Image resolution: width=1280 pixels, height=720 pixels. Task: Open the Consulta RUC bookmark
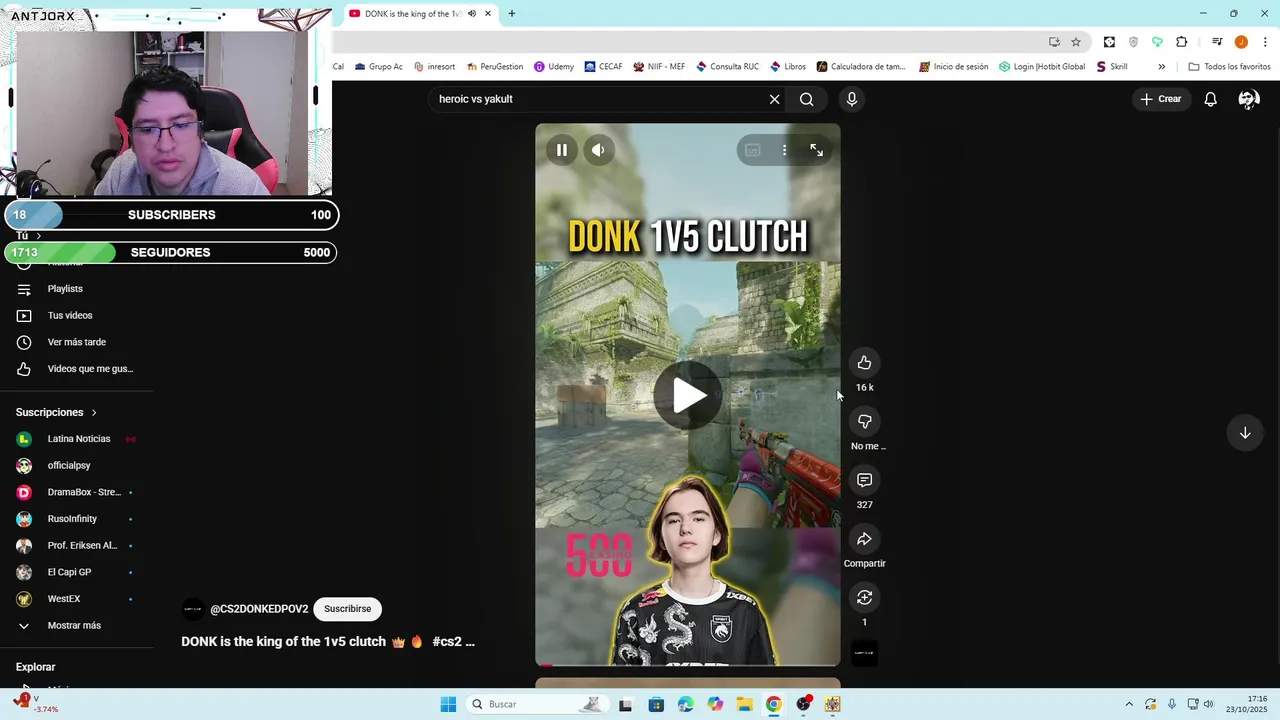[727, 67]
